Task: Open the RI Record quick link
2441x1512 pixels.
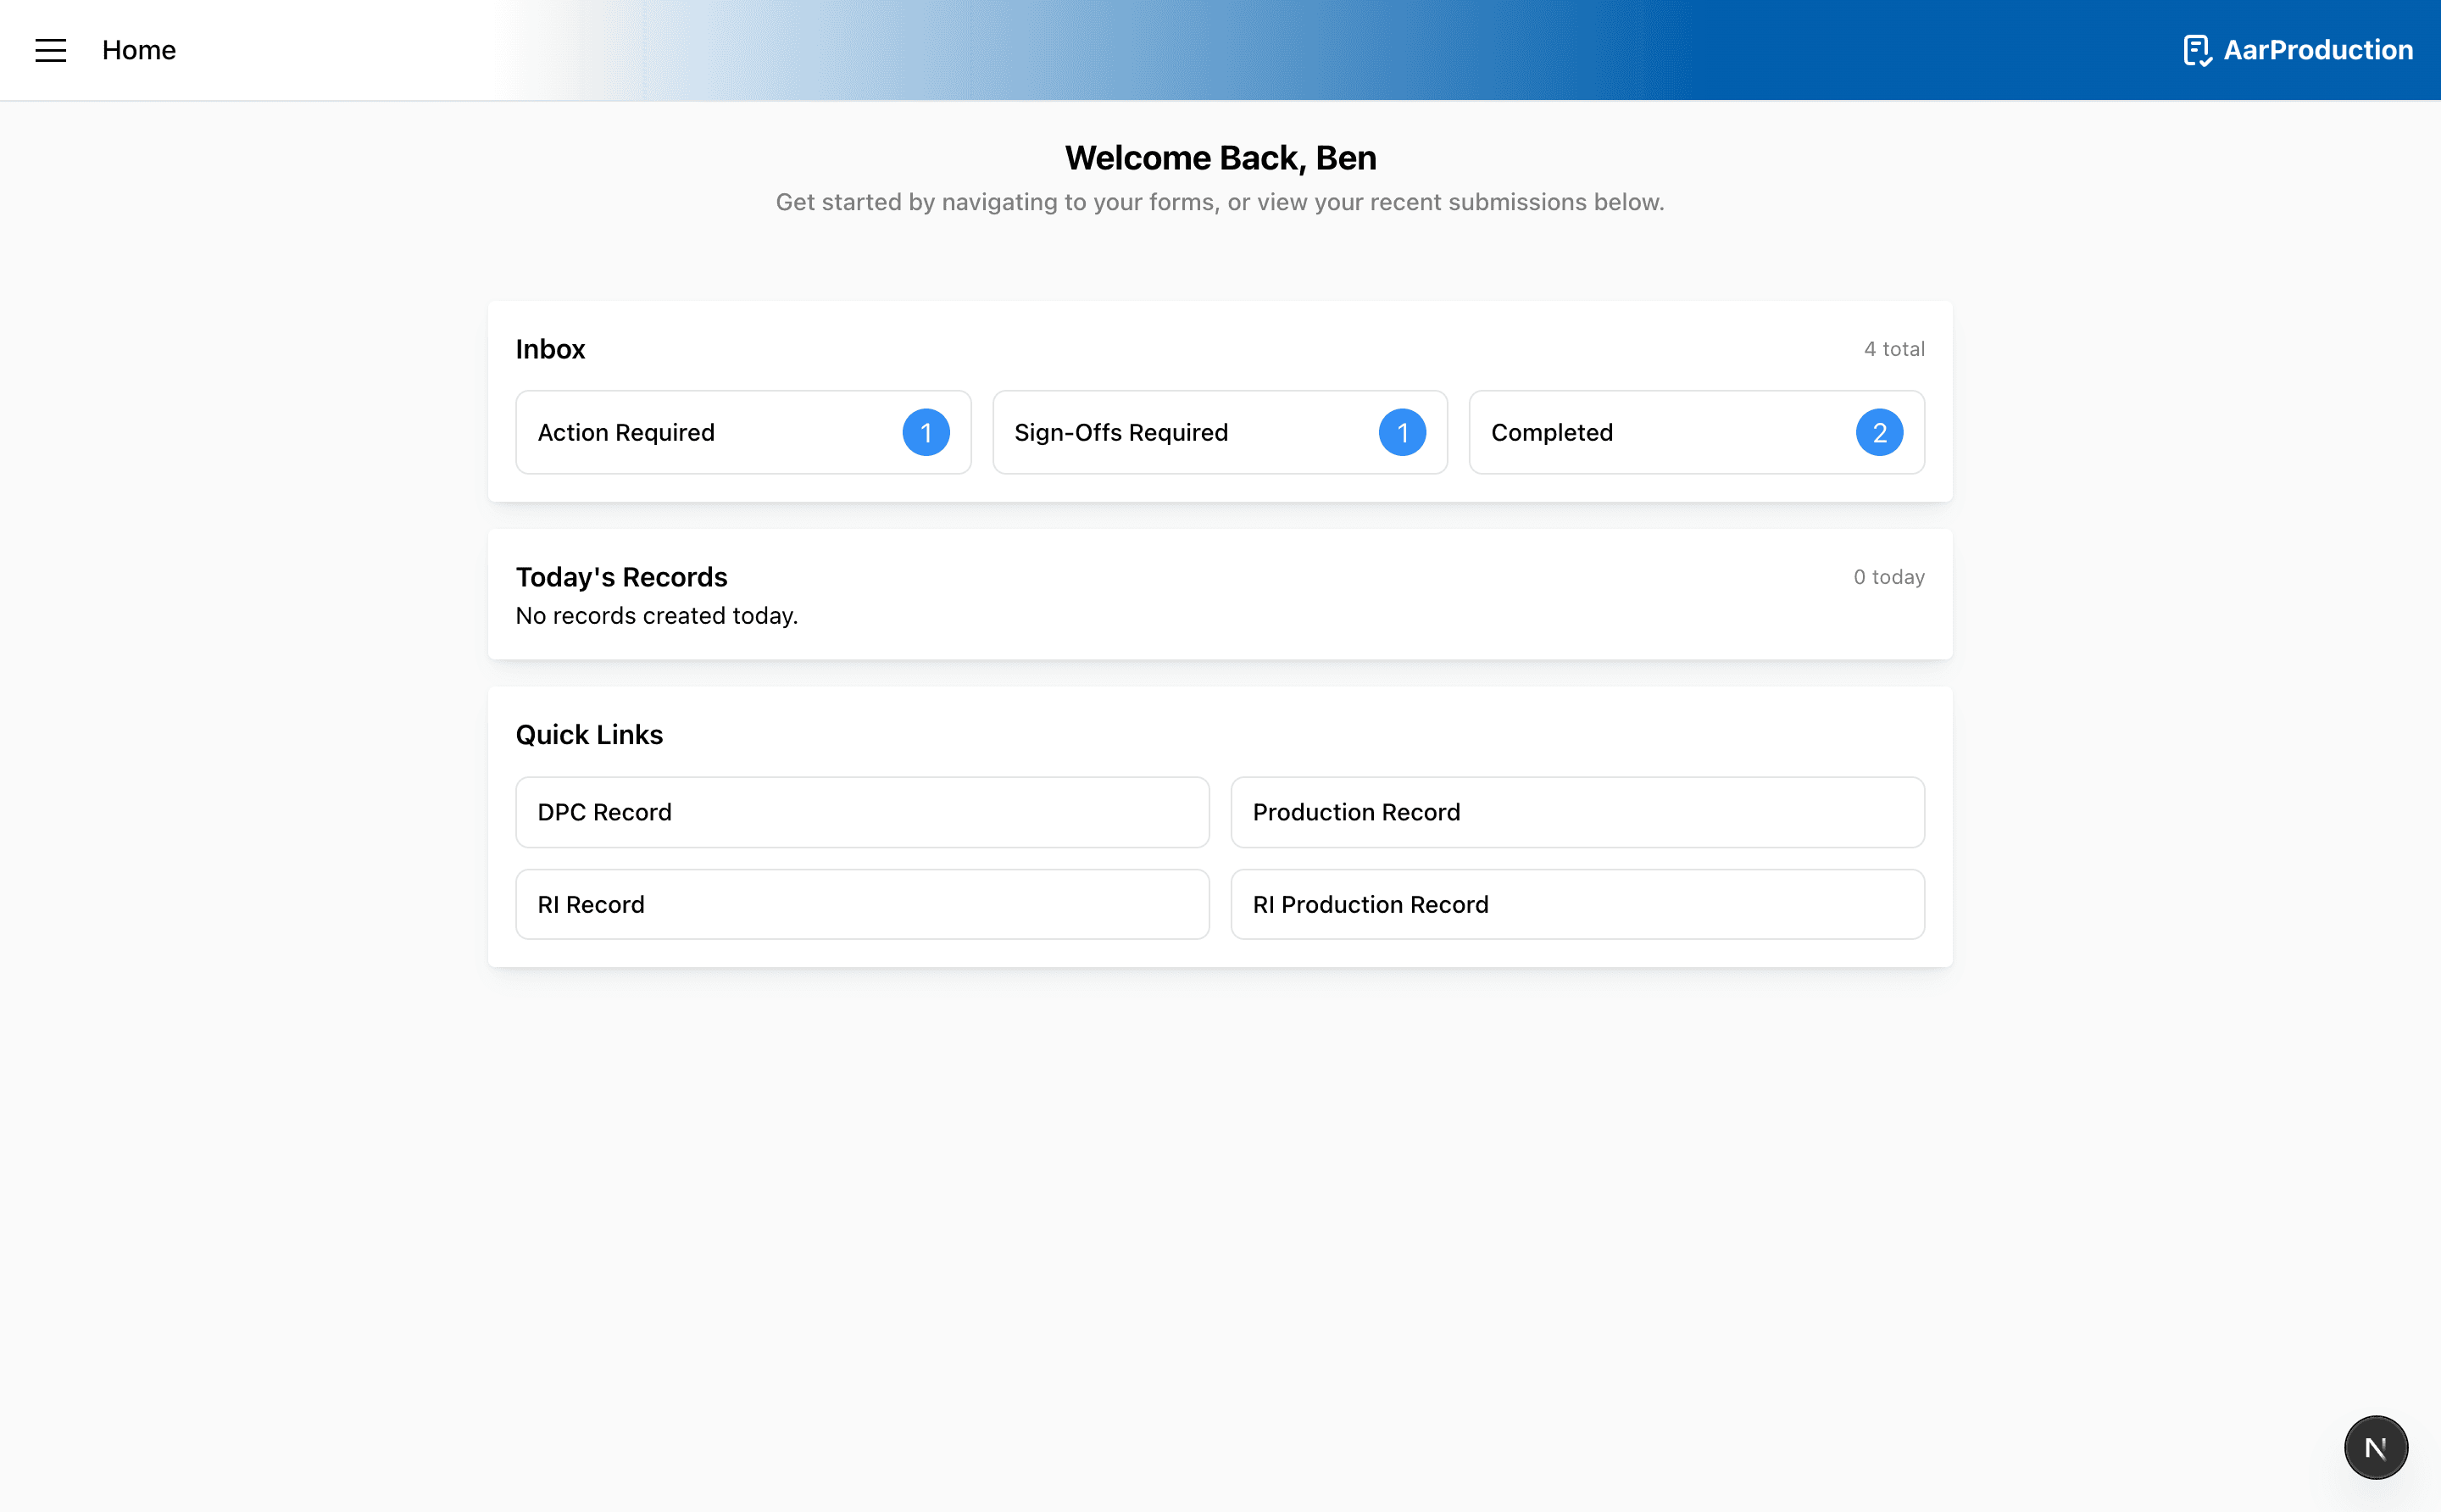Action: [862, 904]
